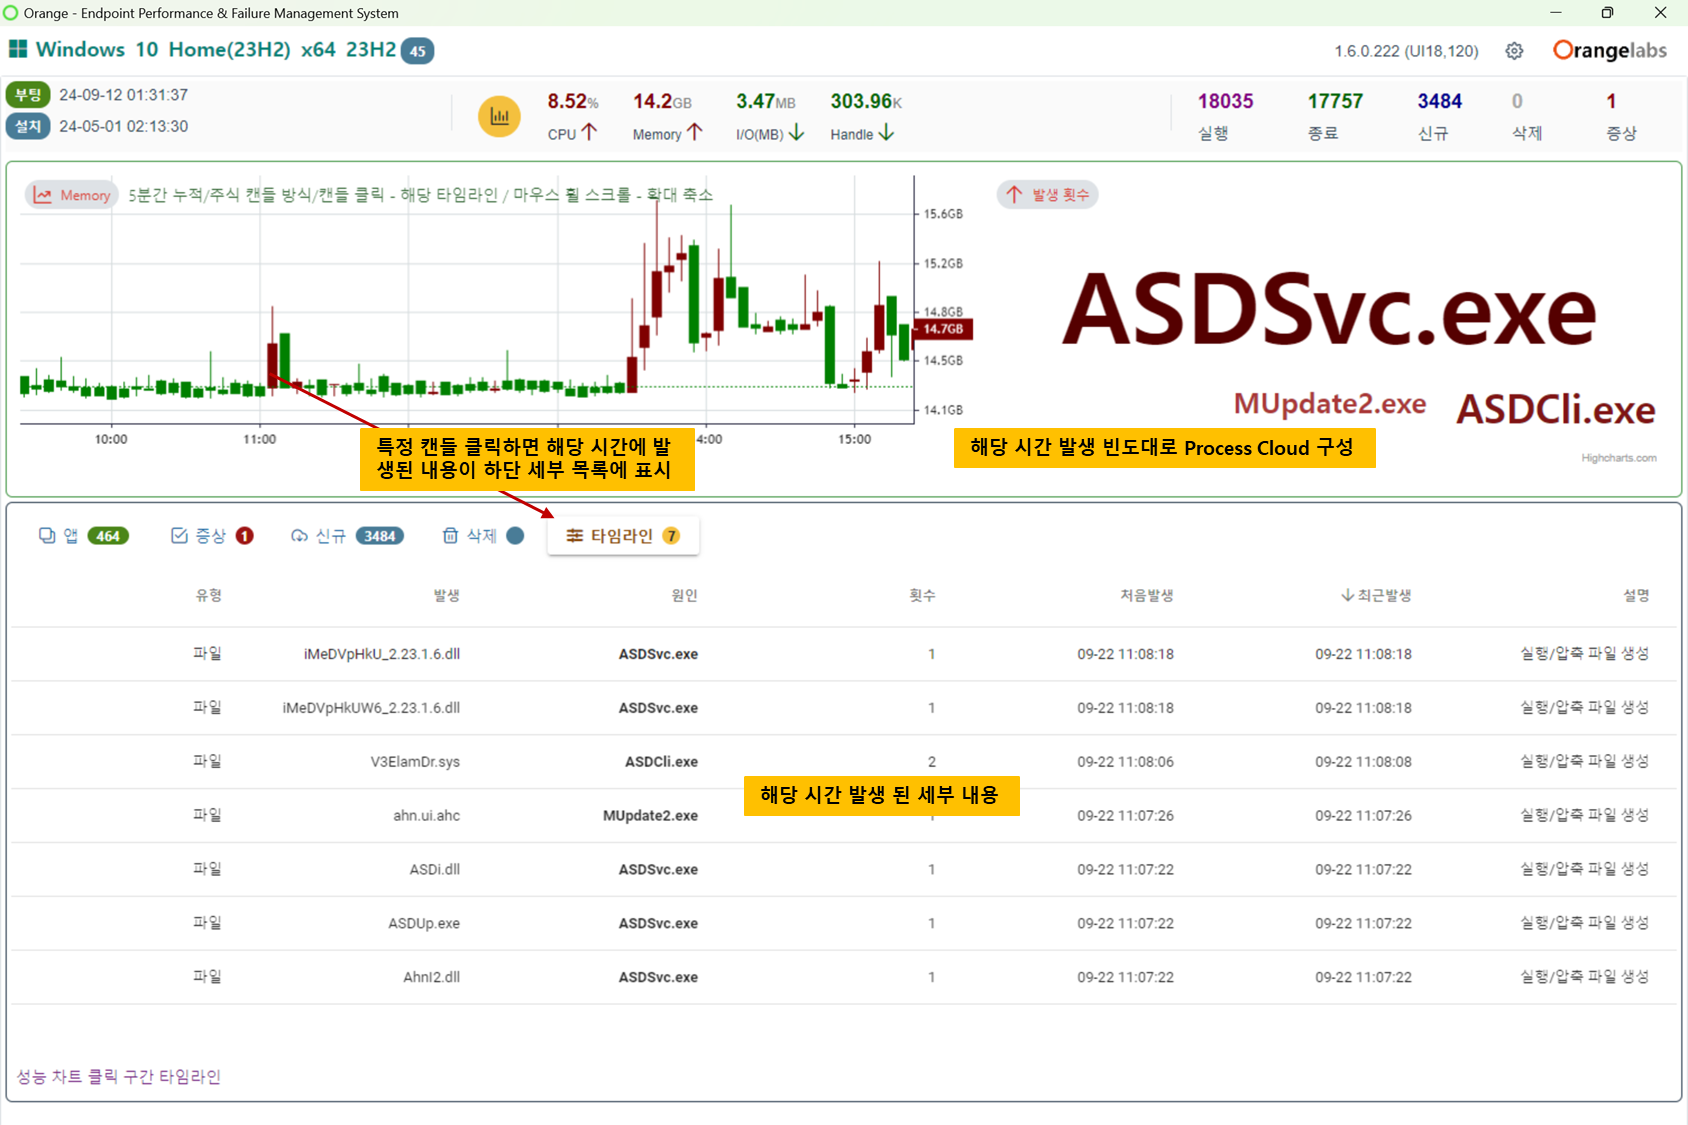Click the 303.96K Handle value
The image size is (1688, 1125).
click(866, 101)
